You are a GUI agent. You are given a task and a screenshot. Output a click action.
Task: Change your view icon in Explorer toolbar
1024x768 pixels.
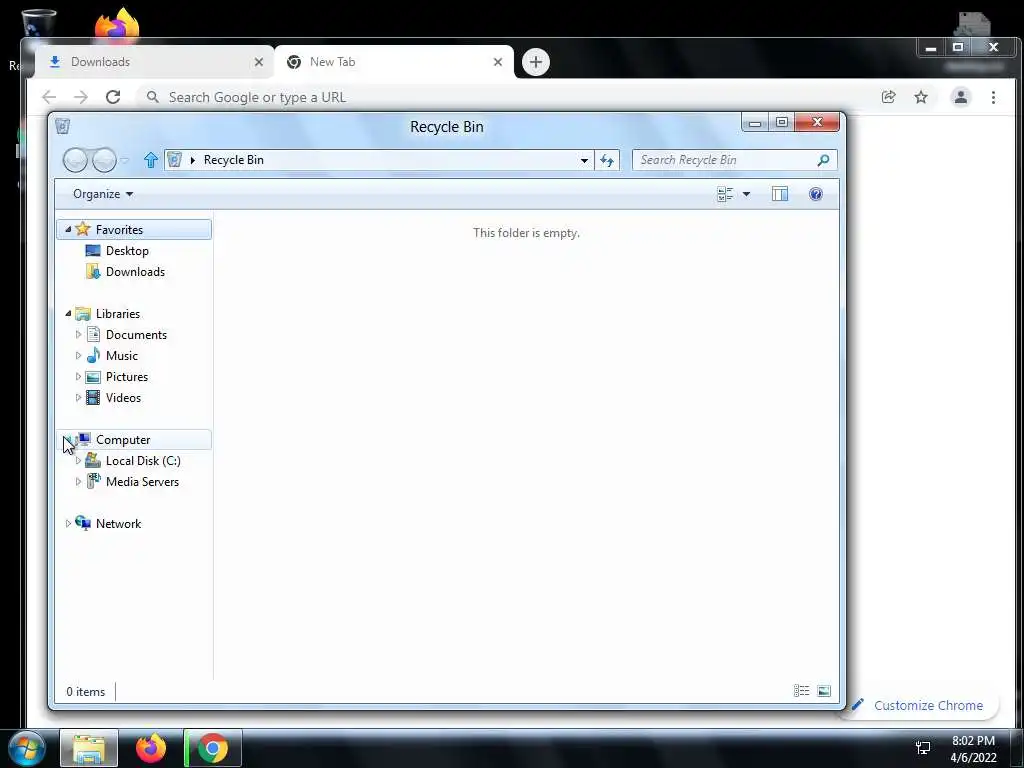[725, 194]
